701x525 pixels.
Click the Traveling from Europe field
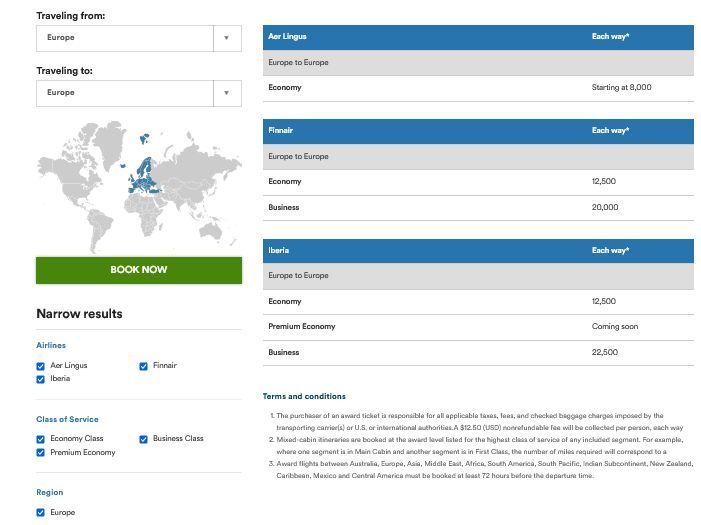[x=125, y=38]
